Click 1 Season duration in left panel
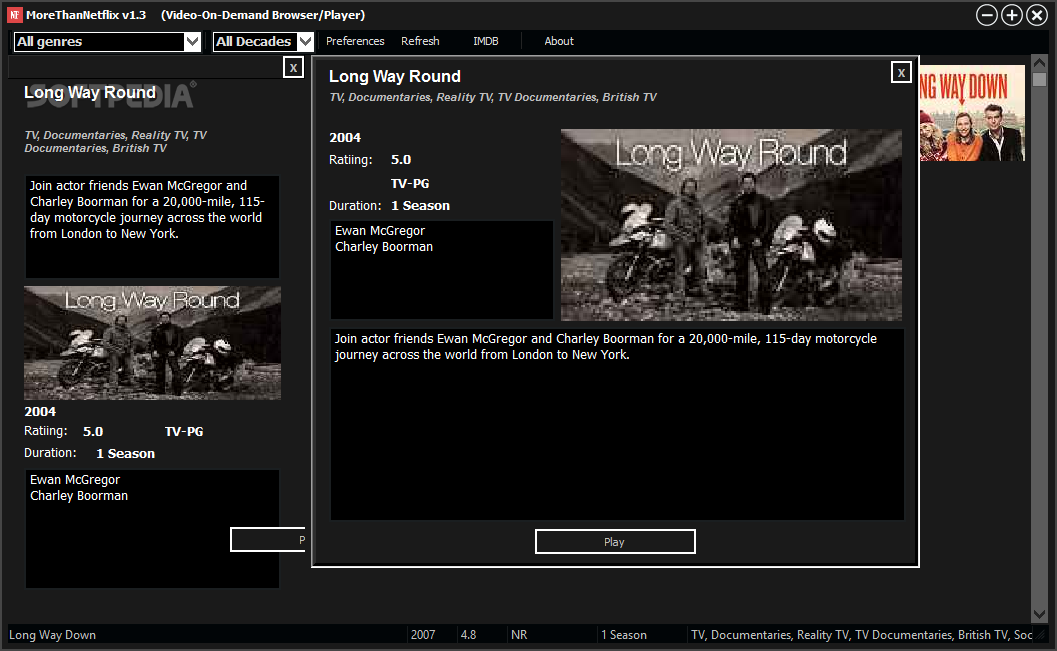The image size is (1057, 651). tap(125, 454)
